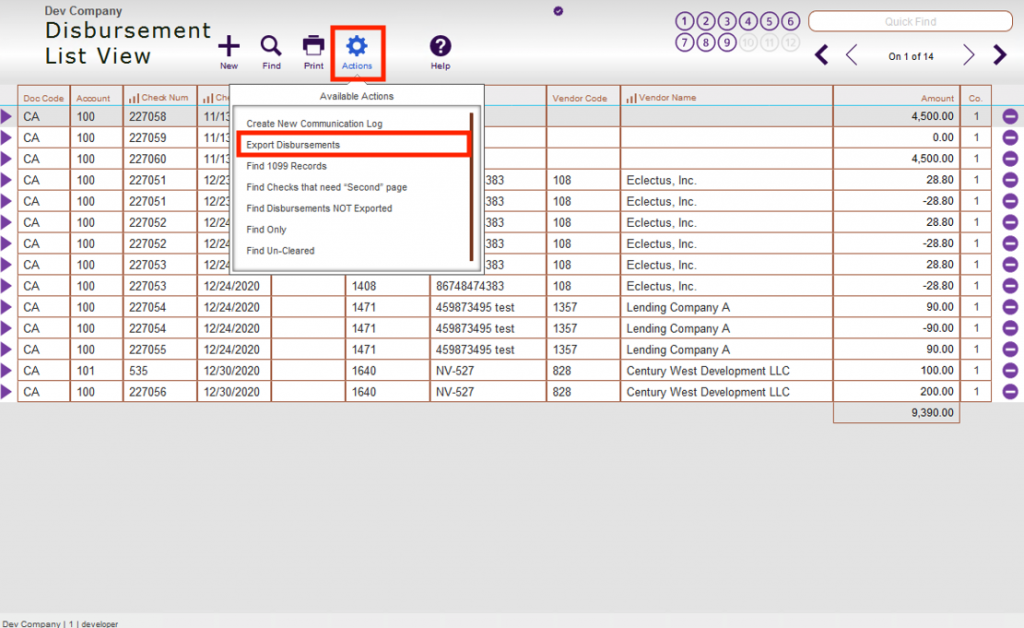Click minus icon on Lending Company A -90.00 row
Image resolution: width=1024 pixels, height=628 pixels.
1010,328
